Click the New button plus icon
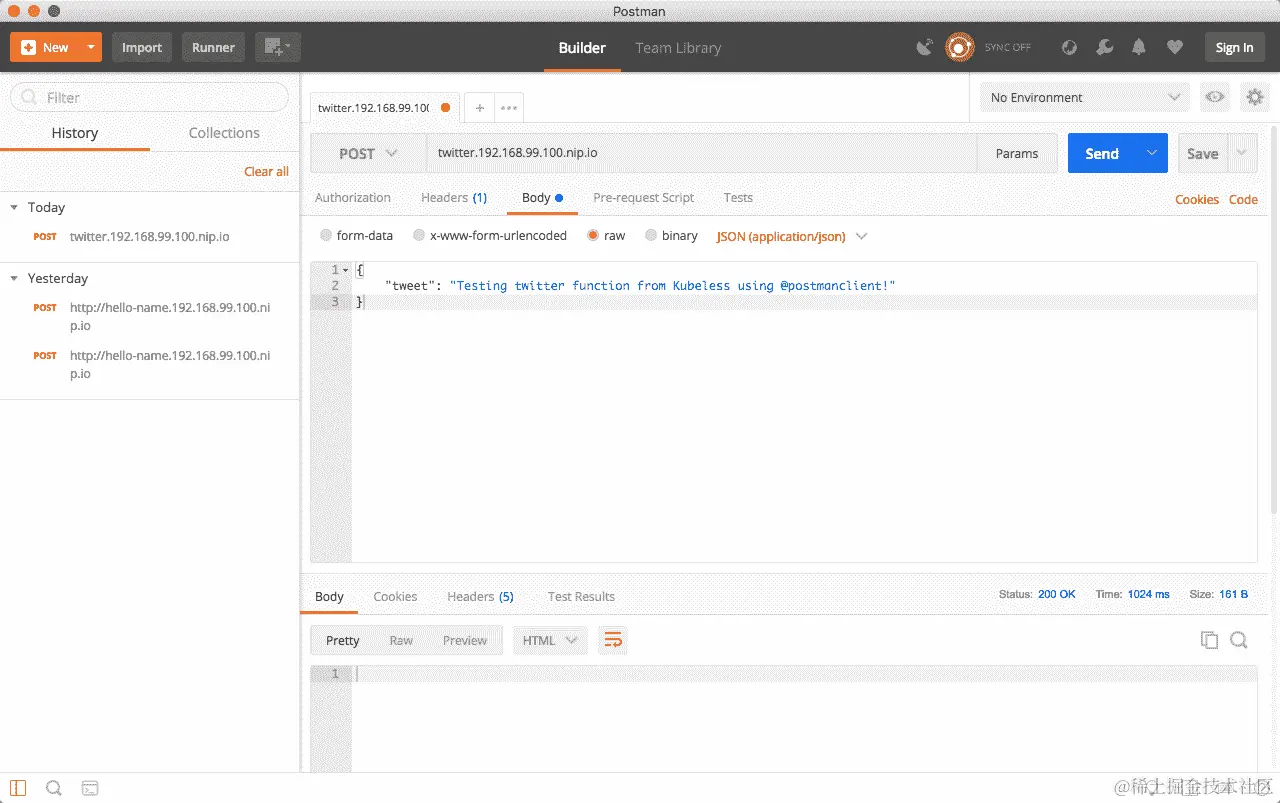1280x803 pixels. (x=28, y=47)
